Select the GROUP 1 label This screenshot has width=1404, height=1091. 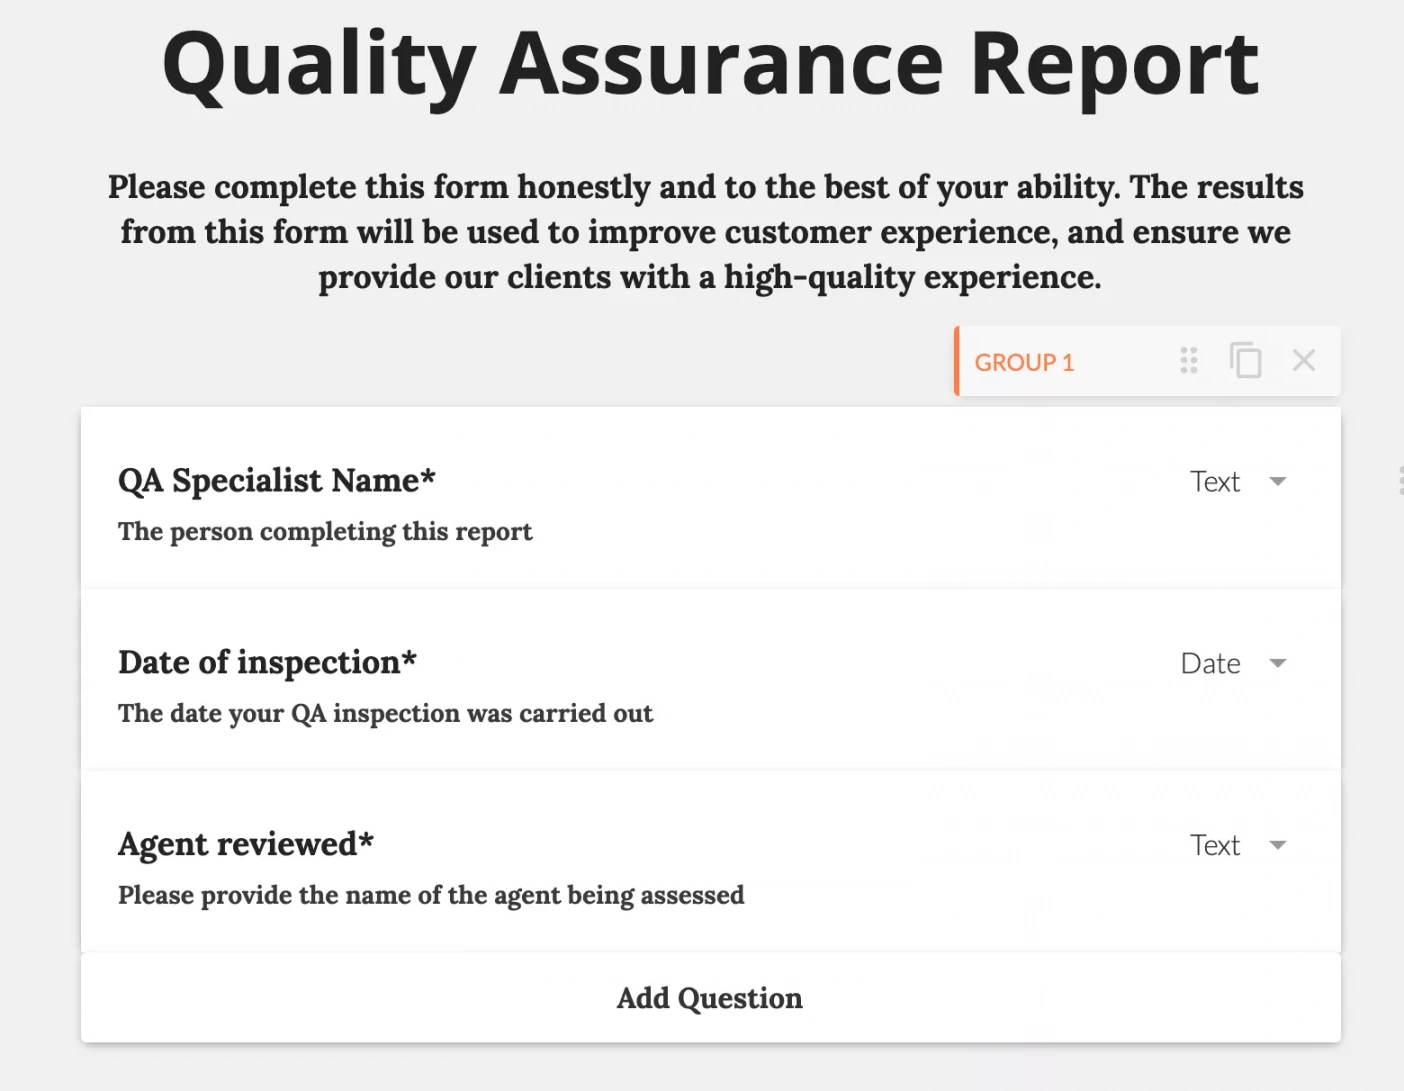[x=1024, y=362]
